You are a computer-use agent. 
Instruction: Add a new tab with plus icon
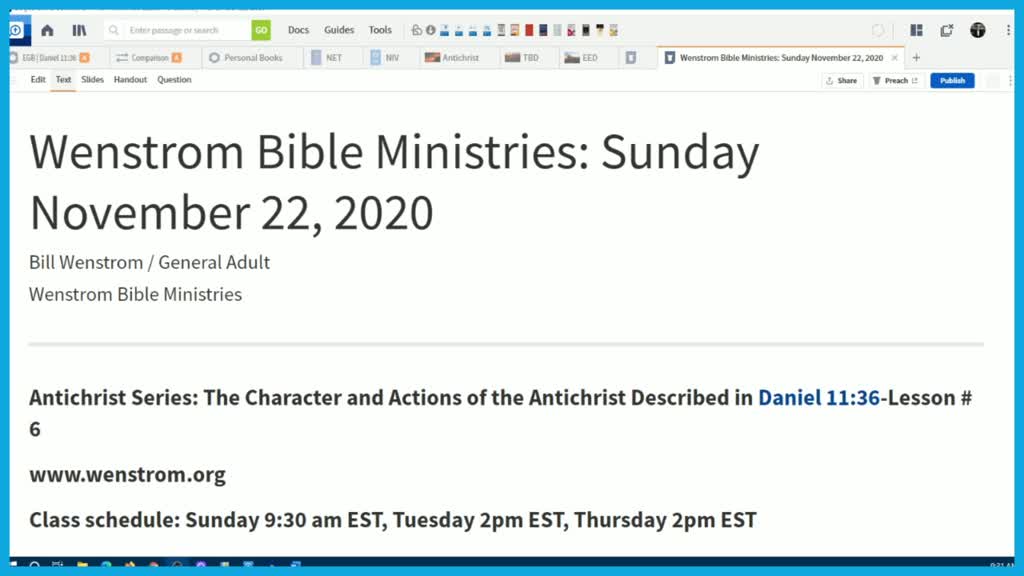[x=916, y=57]
